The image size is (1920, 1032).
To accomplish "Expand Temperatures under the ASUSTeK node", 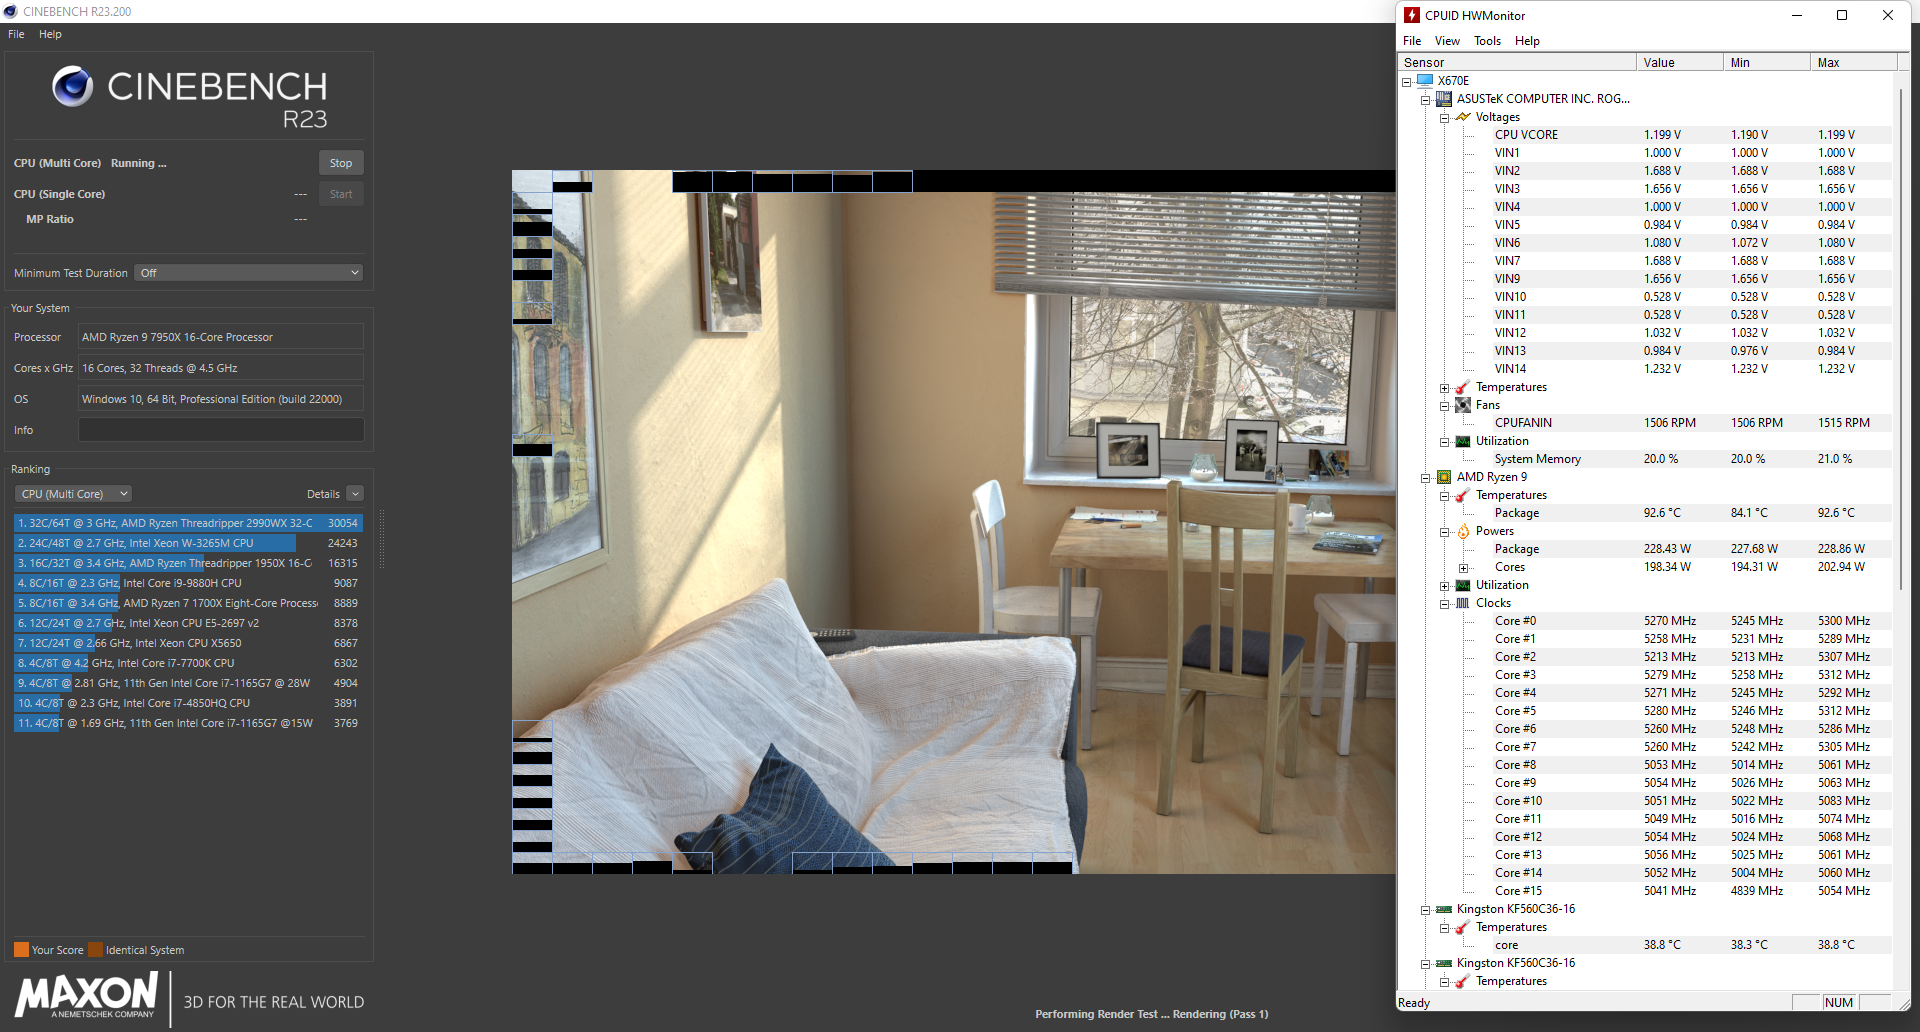I will [1444, 387].
